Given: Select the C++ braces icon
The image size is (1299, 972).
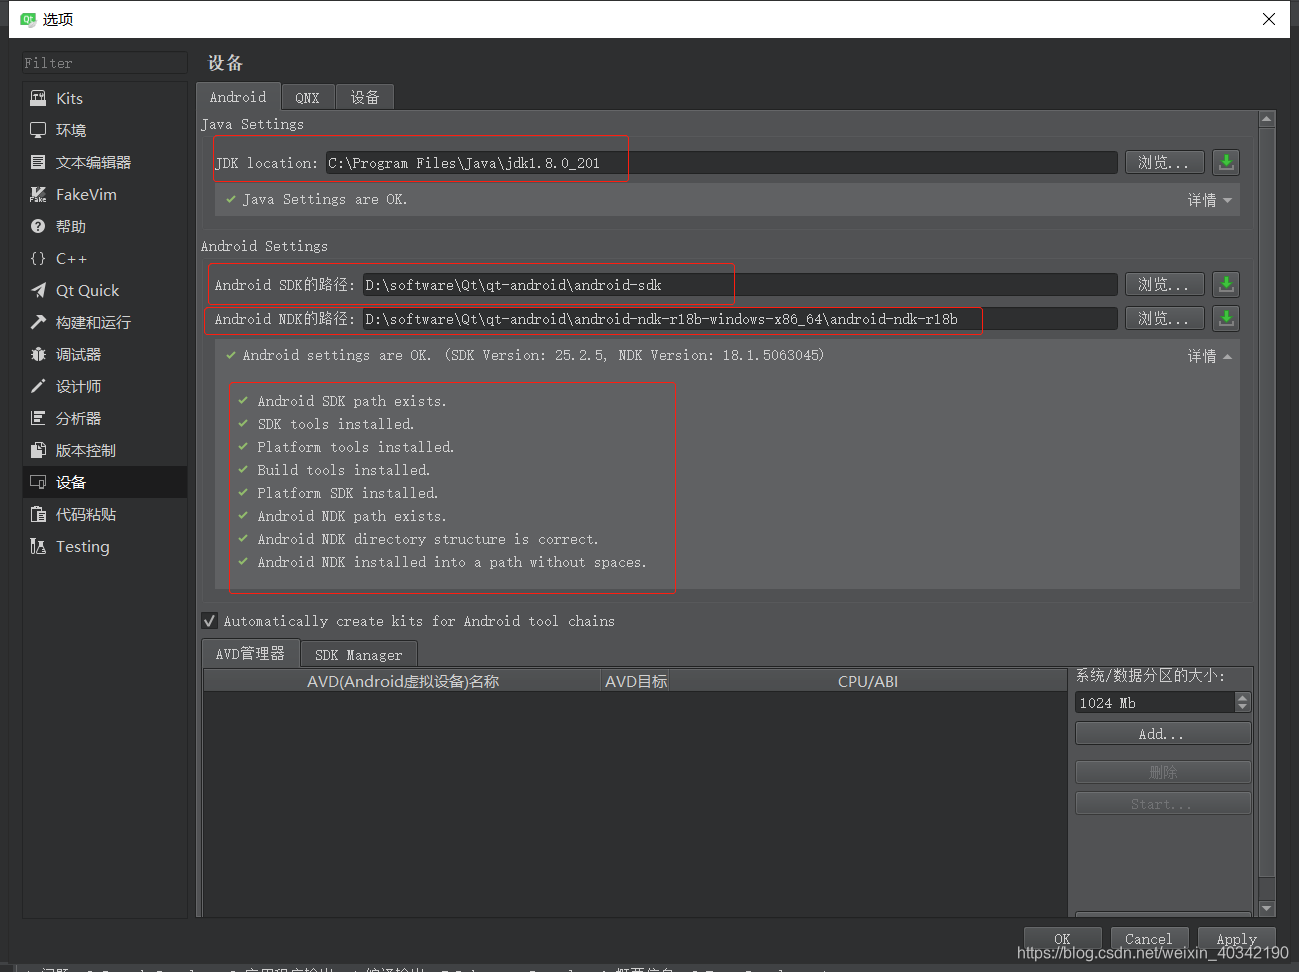Looking at the screenshot, I should 38,258.
